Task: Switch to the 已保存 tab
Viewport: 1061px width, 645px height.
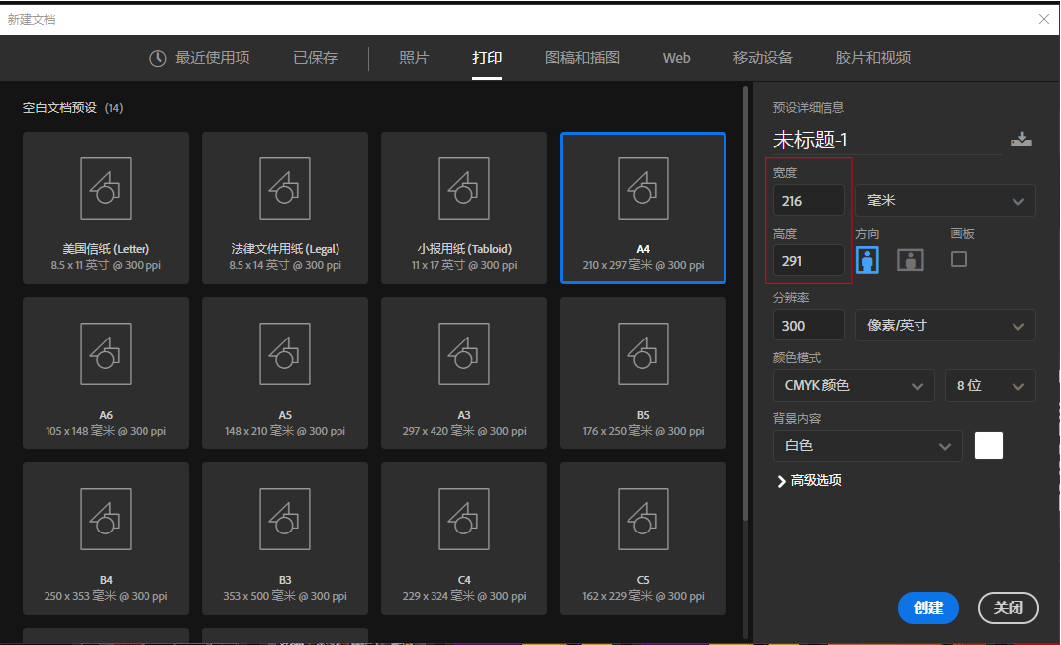Action: (x=315, y=58)
